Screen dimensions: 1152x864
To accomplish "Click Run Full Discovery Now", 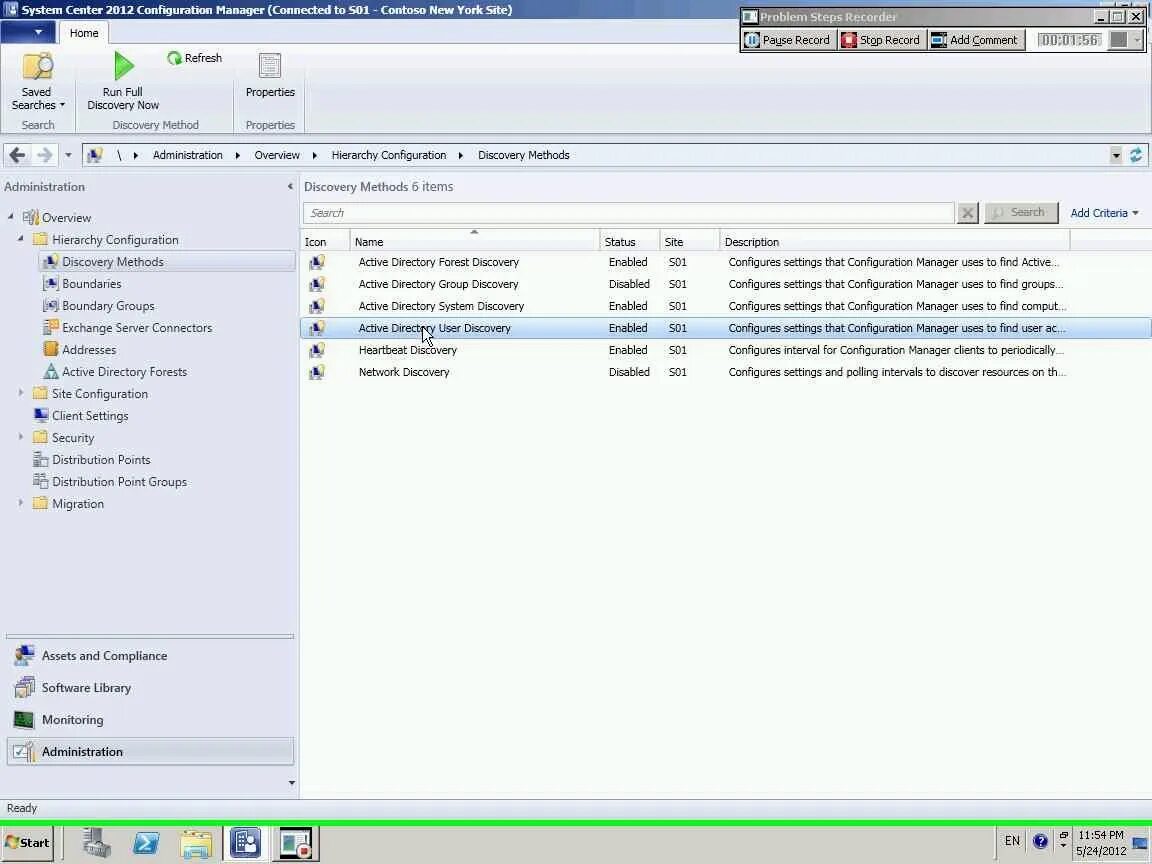I will [123, 82].
